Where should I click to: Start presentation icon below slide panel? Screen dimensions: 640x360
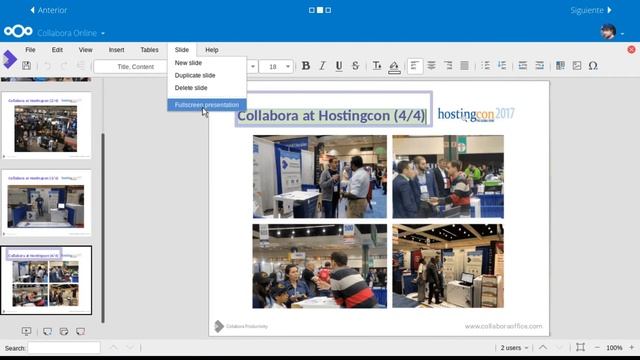click(27, 331)
